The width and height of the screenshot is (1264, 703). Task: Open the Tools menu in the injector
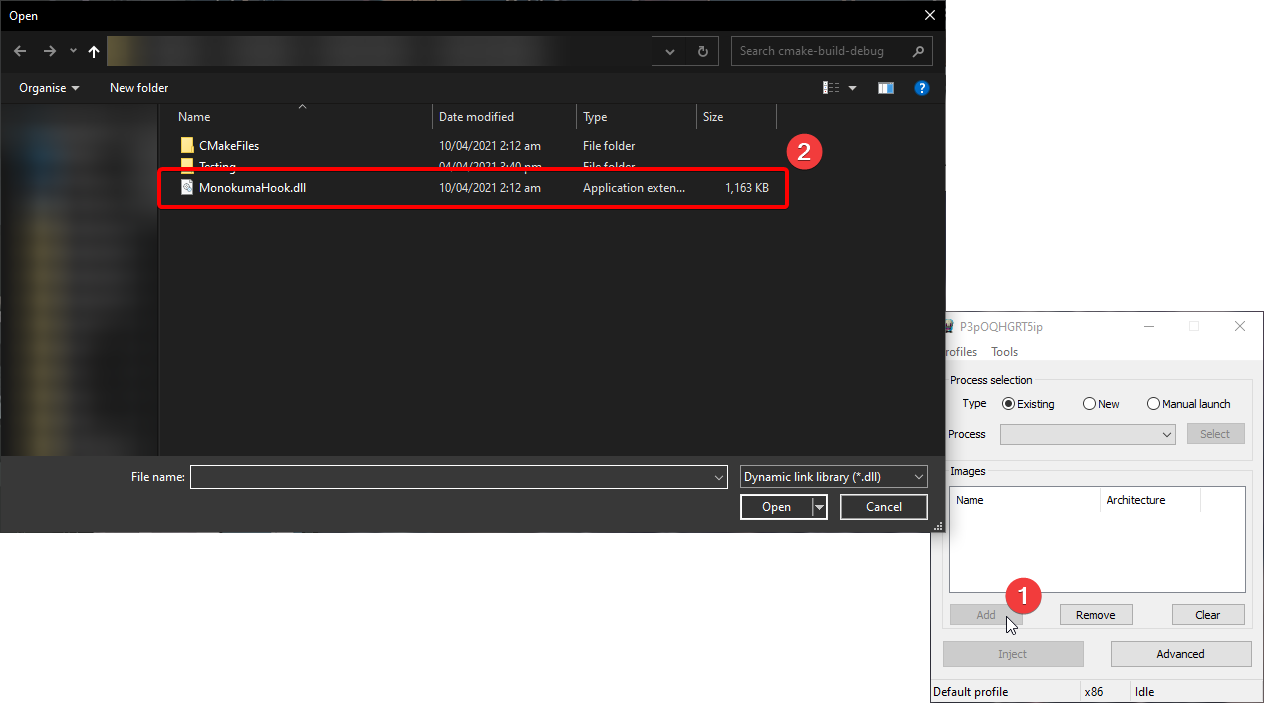[x=1003, y=351]
